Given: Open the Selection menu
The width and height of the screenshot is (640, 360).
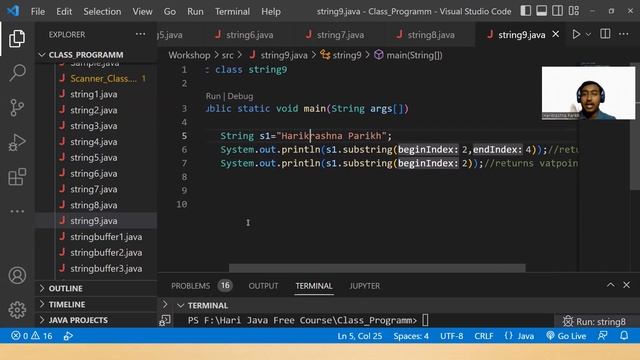Looking at the screenshot, I should pyautogui.click(x=102, y=11).
